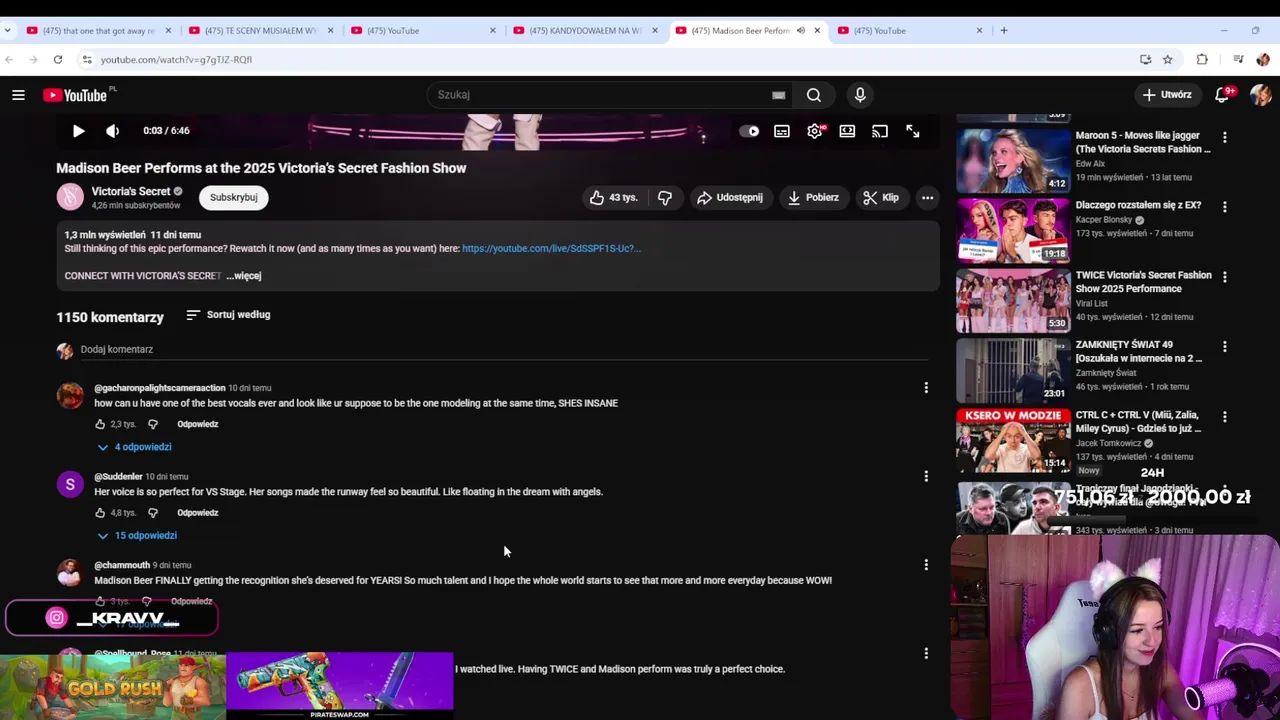Open a new browser tab
The height and width of the screenshot is (720, 1280).
click(x=1004, y=30)
